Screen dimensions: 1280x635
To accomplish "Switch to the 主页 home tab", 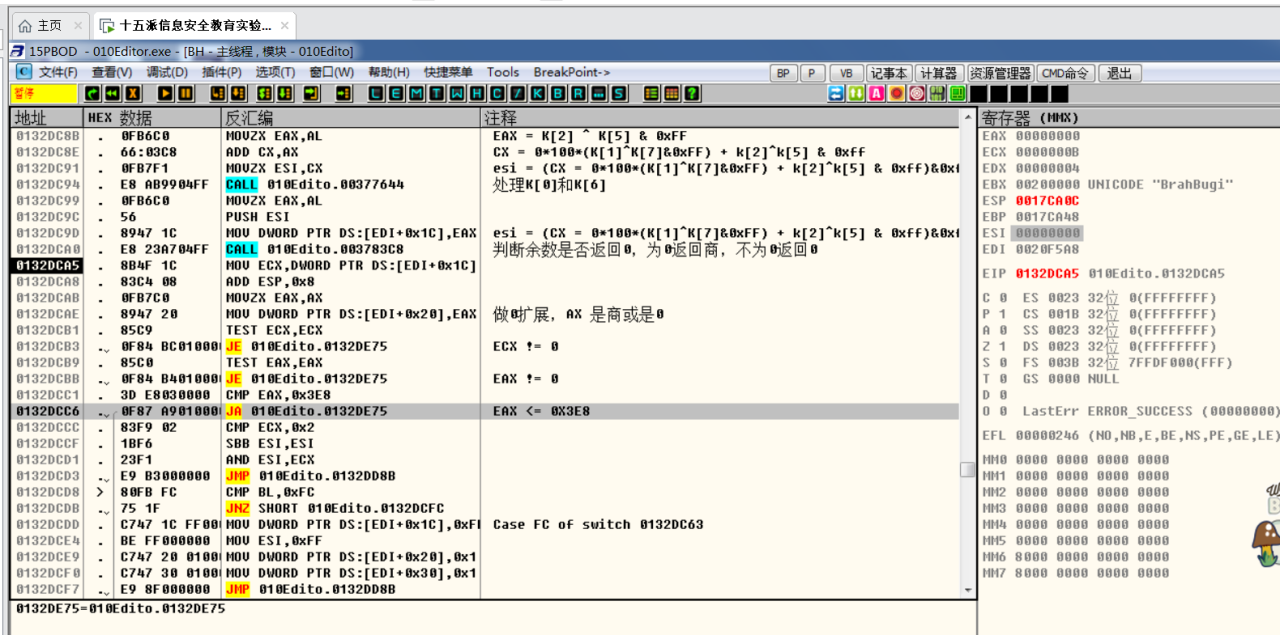I will pyautogui.click(x=40, y=25).
